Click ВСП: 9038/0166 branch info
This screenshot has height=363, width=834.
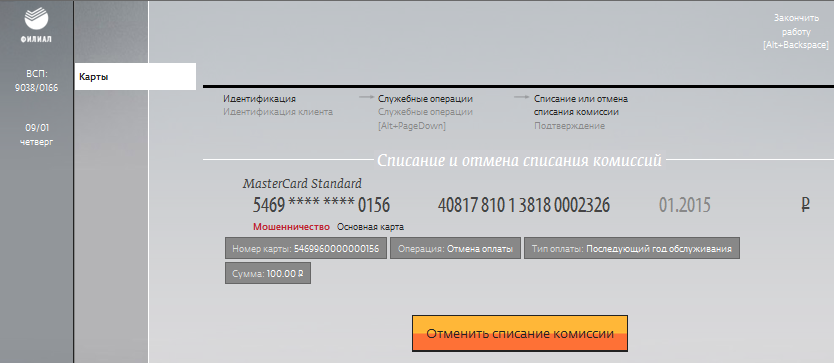(37, 80)
